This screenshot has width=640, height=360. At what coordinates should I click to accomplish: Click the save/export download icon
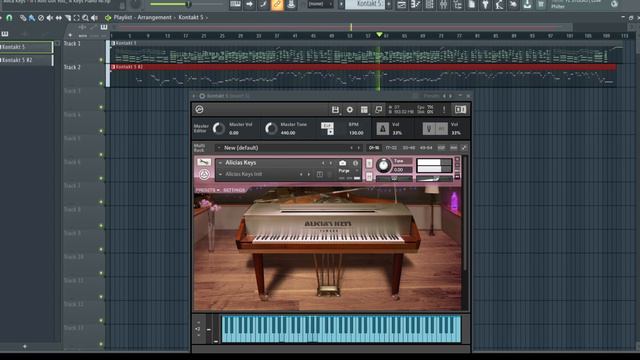[527, 4]
